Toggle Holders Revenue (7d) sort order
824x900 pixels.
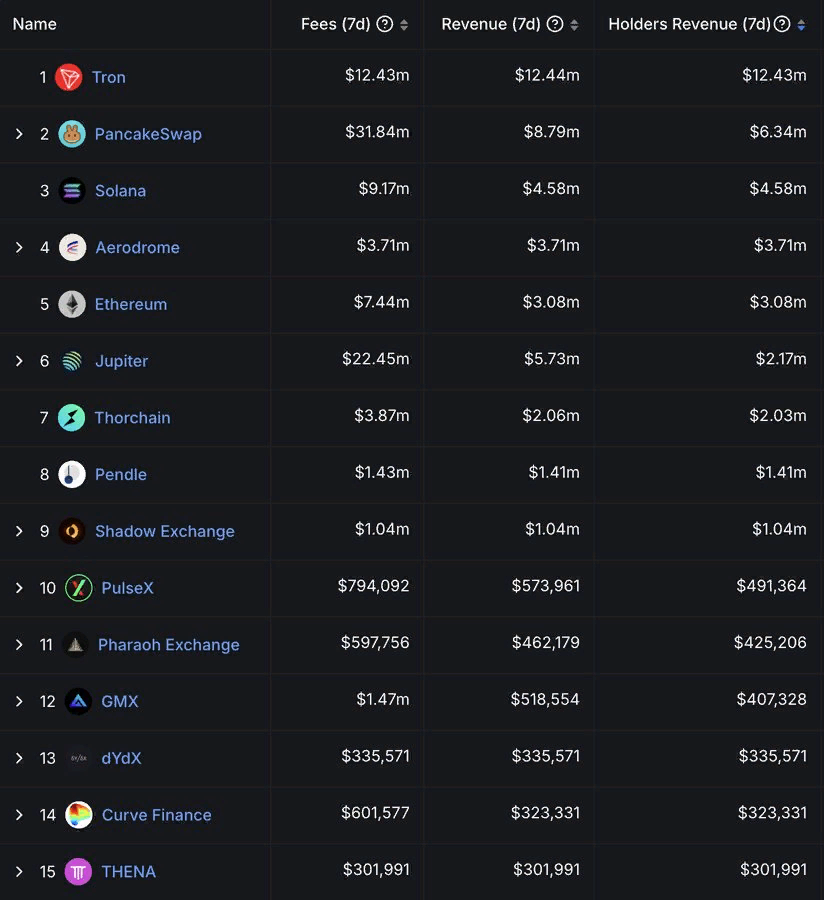801,25
